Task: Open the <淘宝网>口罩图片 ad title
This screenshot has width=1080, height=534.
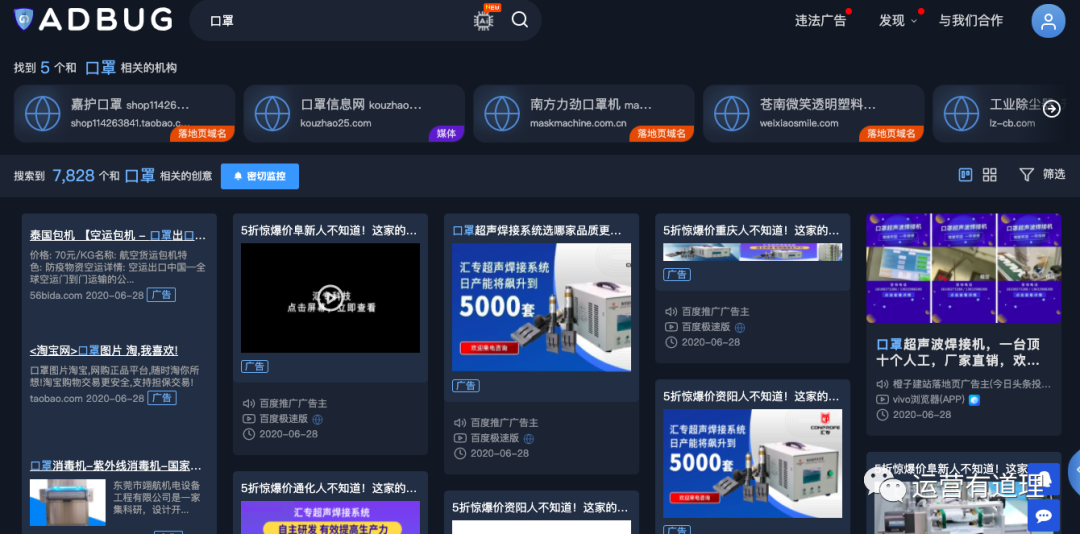Action: pos(104,351)
